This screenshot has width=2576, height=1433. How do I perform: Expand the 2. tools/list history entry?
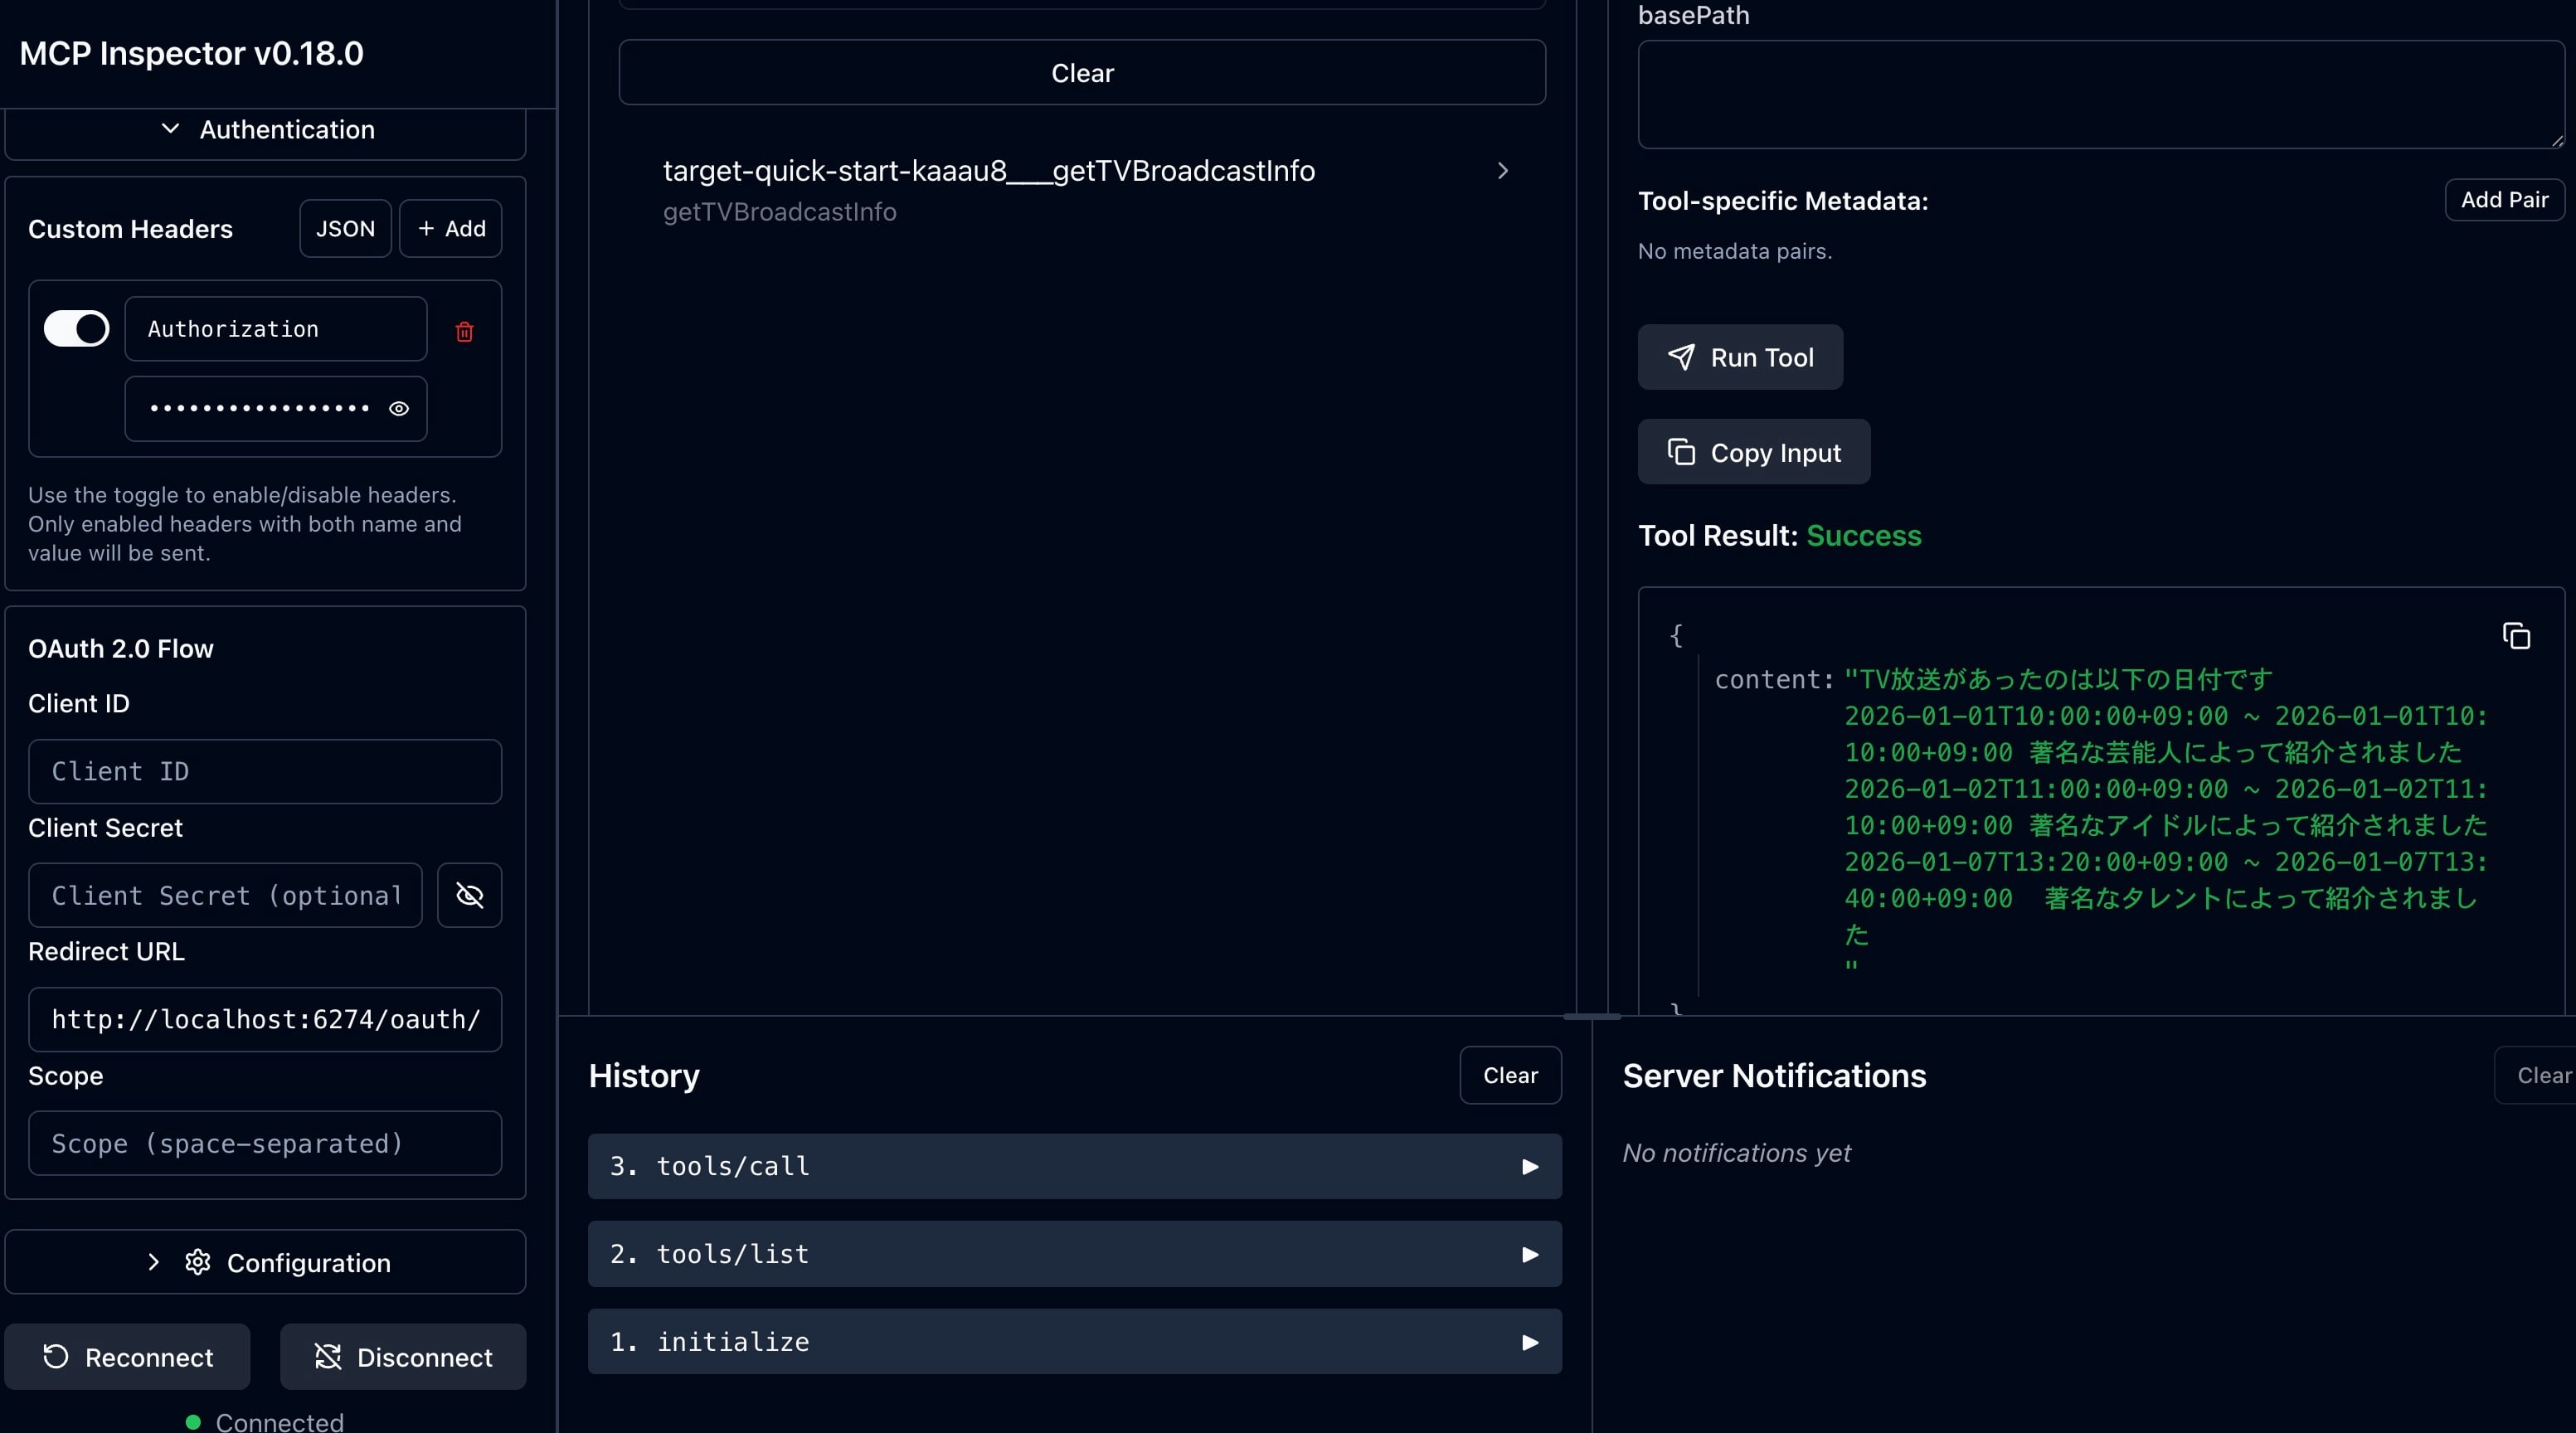pyautogui.click(x=1529, y=1254)
